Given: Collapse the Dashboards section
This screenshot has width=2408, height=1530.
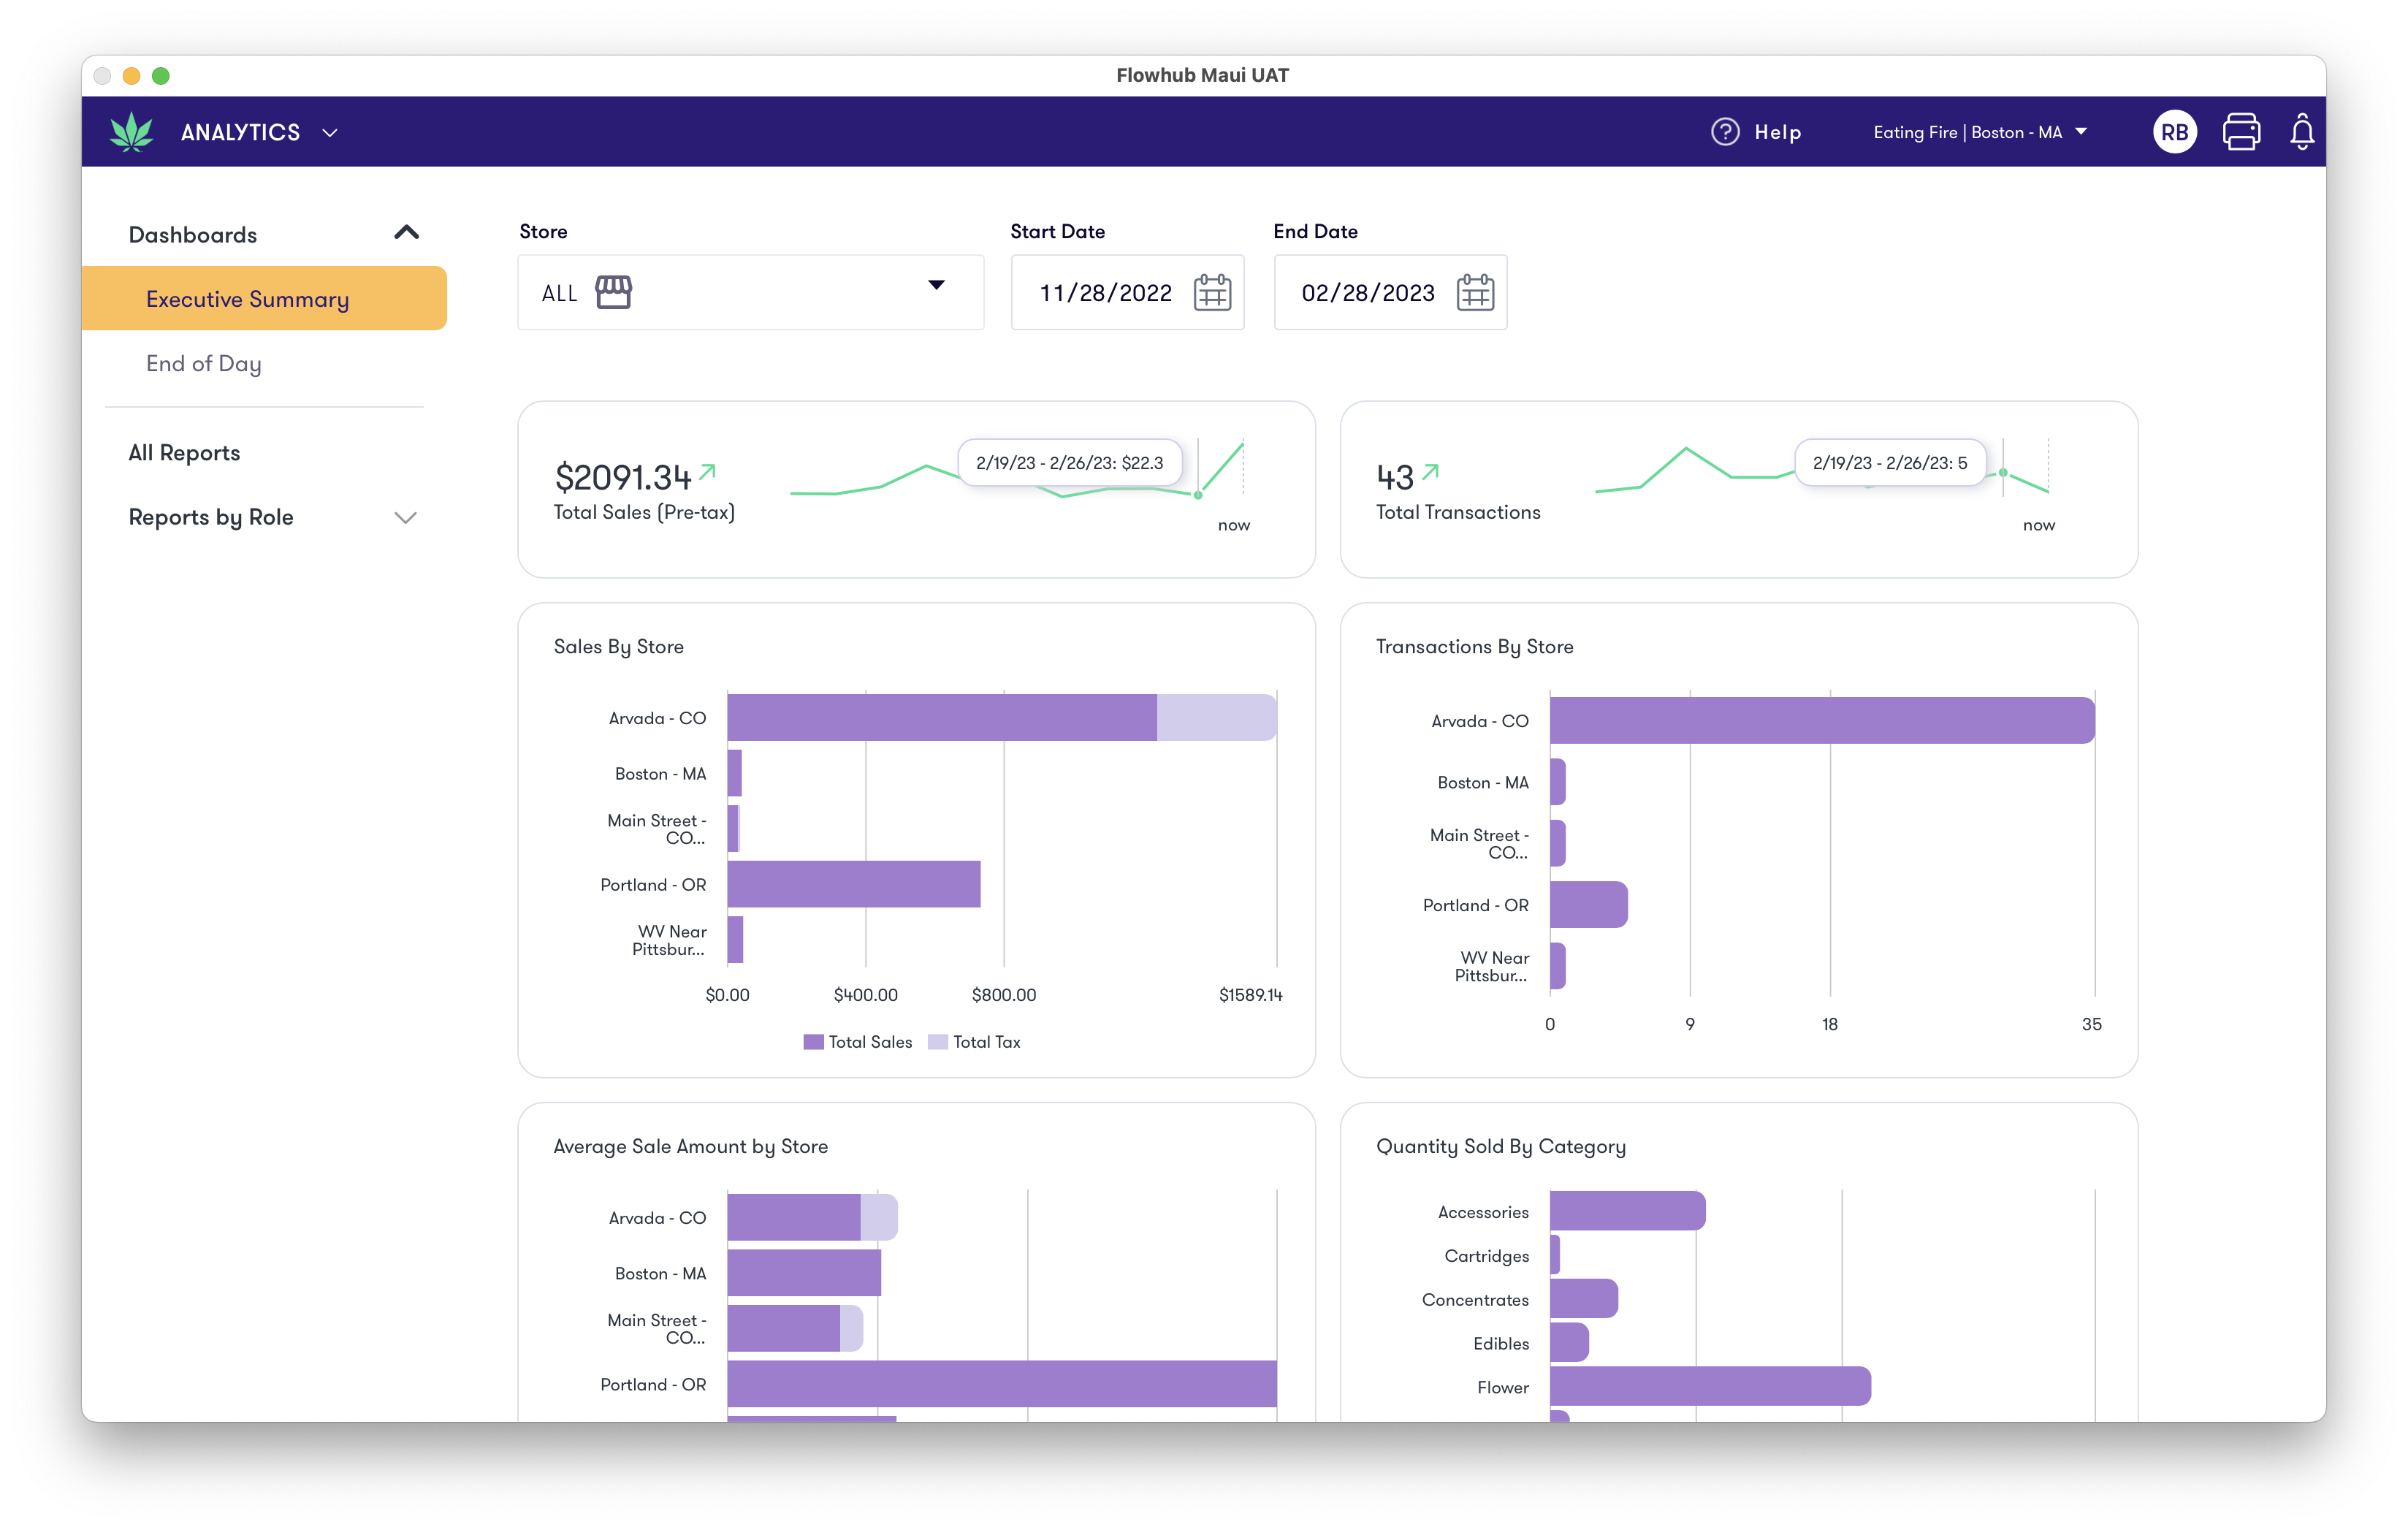Looking at the screenshot, I should (x=406, y=233).
